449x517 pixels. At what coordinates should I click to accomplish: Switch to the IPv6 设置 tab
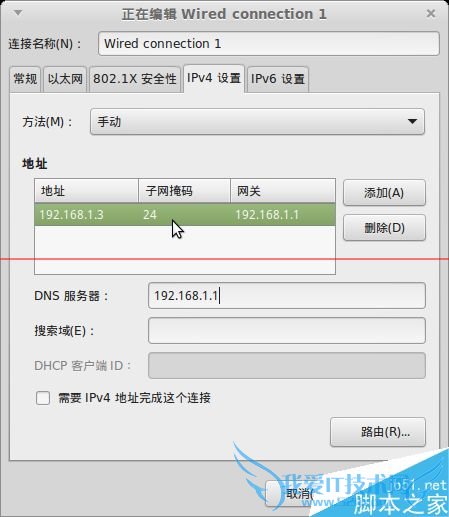pyautogui.click(x=278, y=79)
